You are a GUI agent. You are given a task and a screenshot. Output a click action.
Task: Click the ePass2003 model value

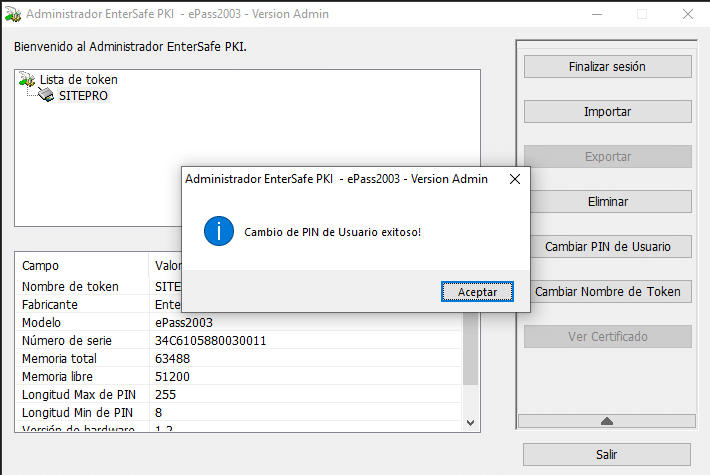coord(184,322)
